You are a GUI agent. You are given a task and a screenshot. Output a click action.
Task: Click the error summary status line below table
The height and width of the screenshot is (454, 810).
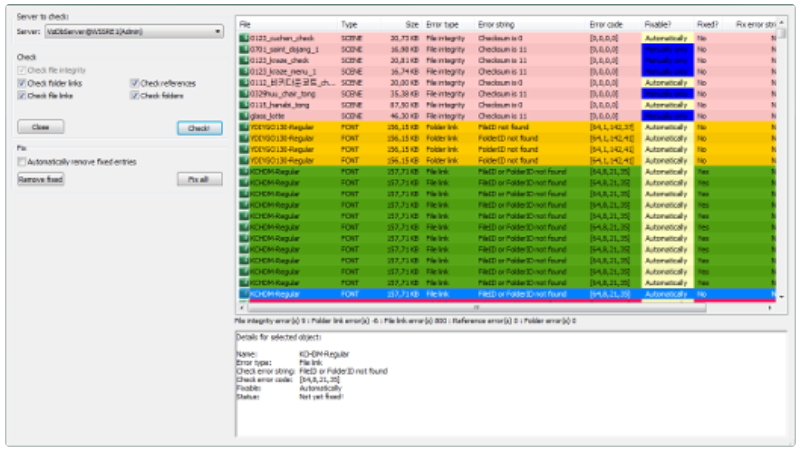(406, 321)
